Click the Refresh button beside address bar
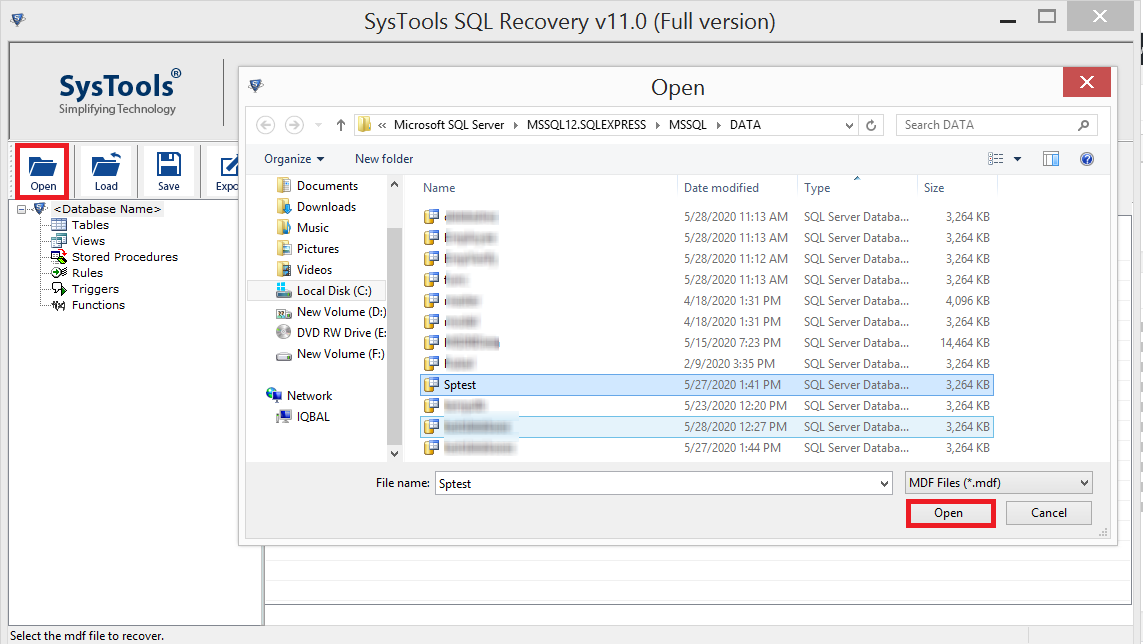Screen dimensions: 1143x644 click(871, 125)
